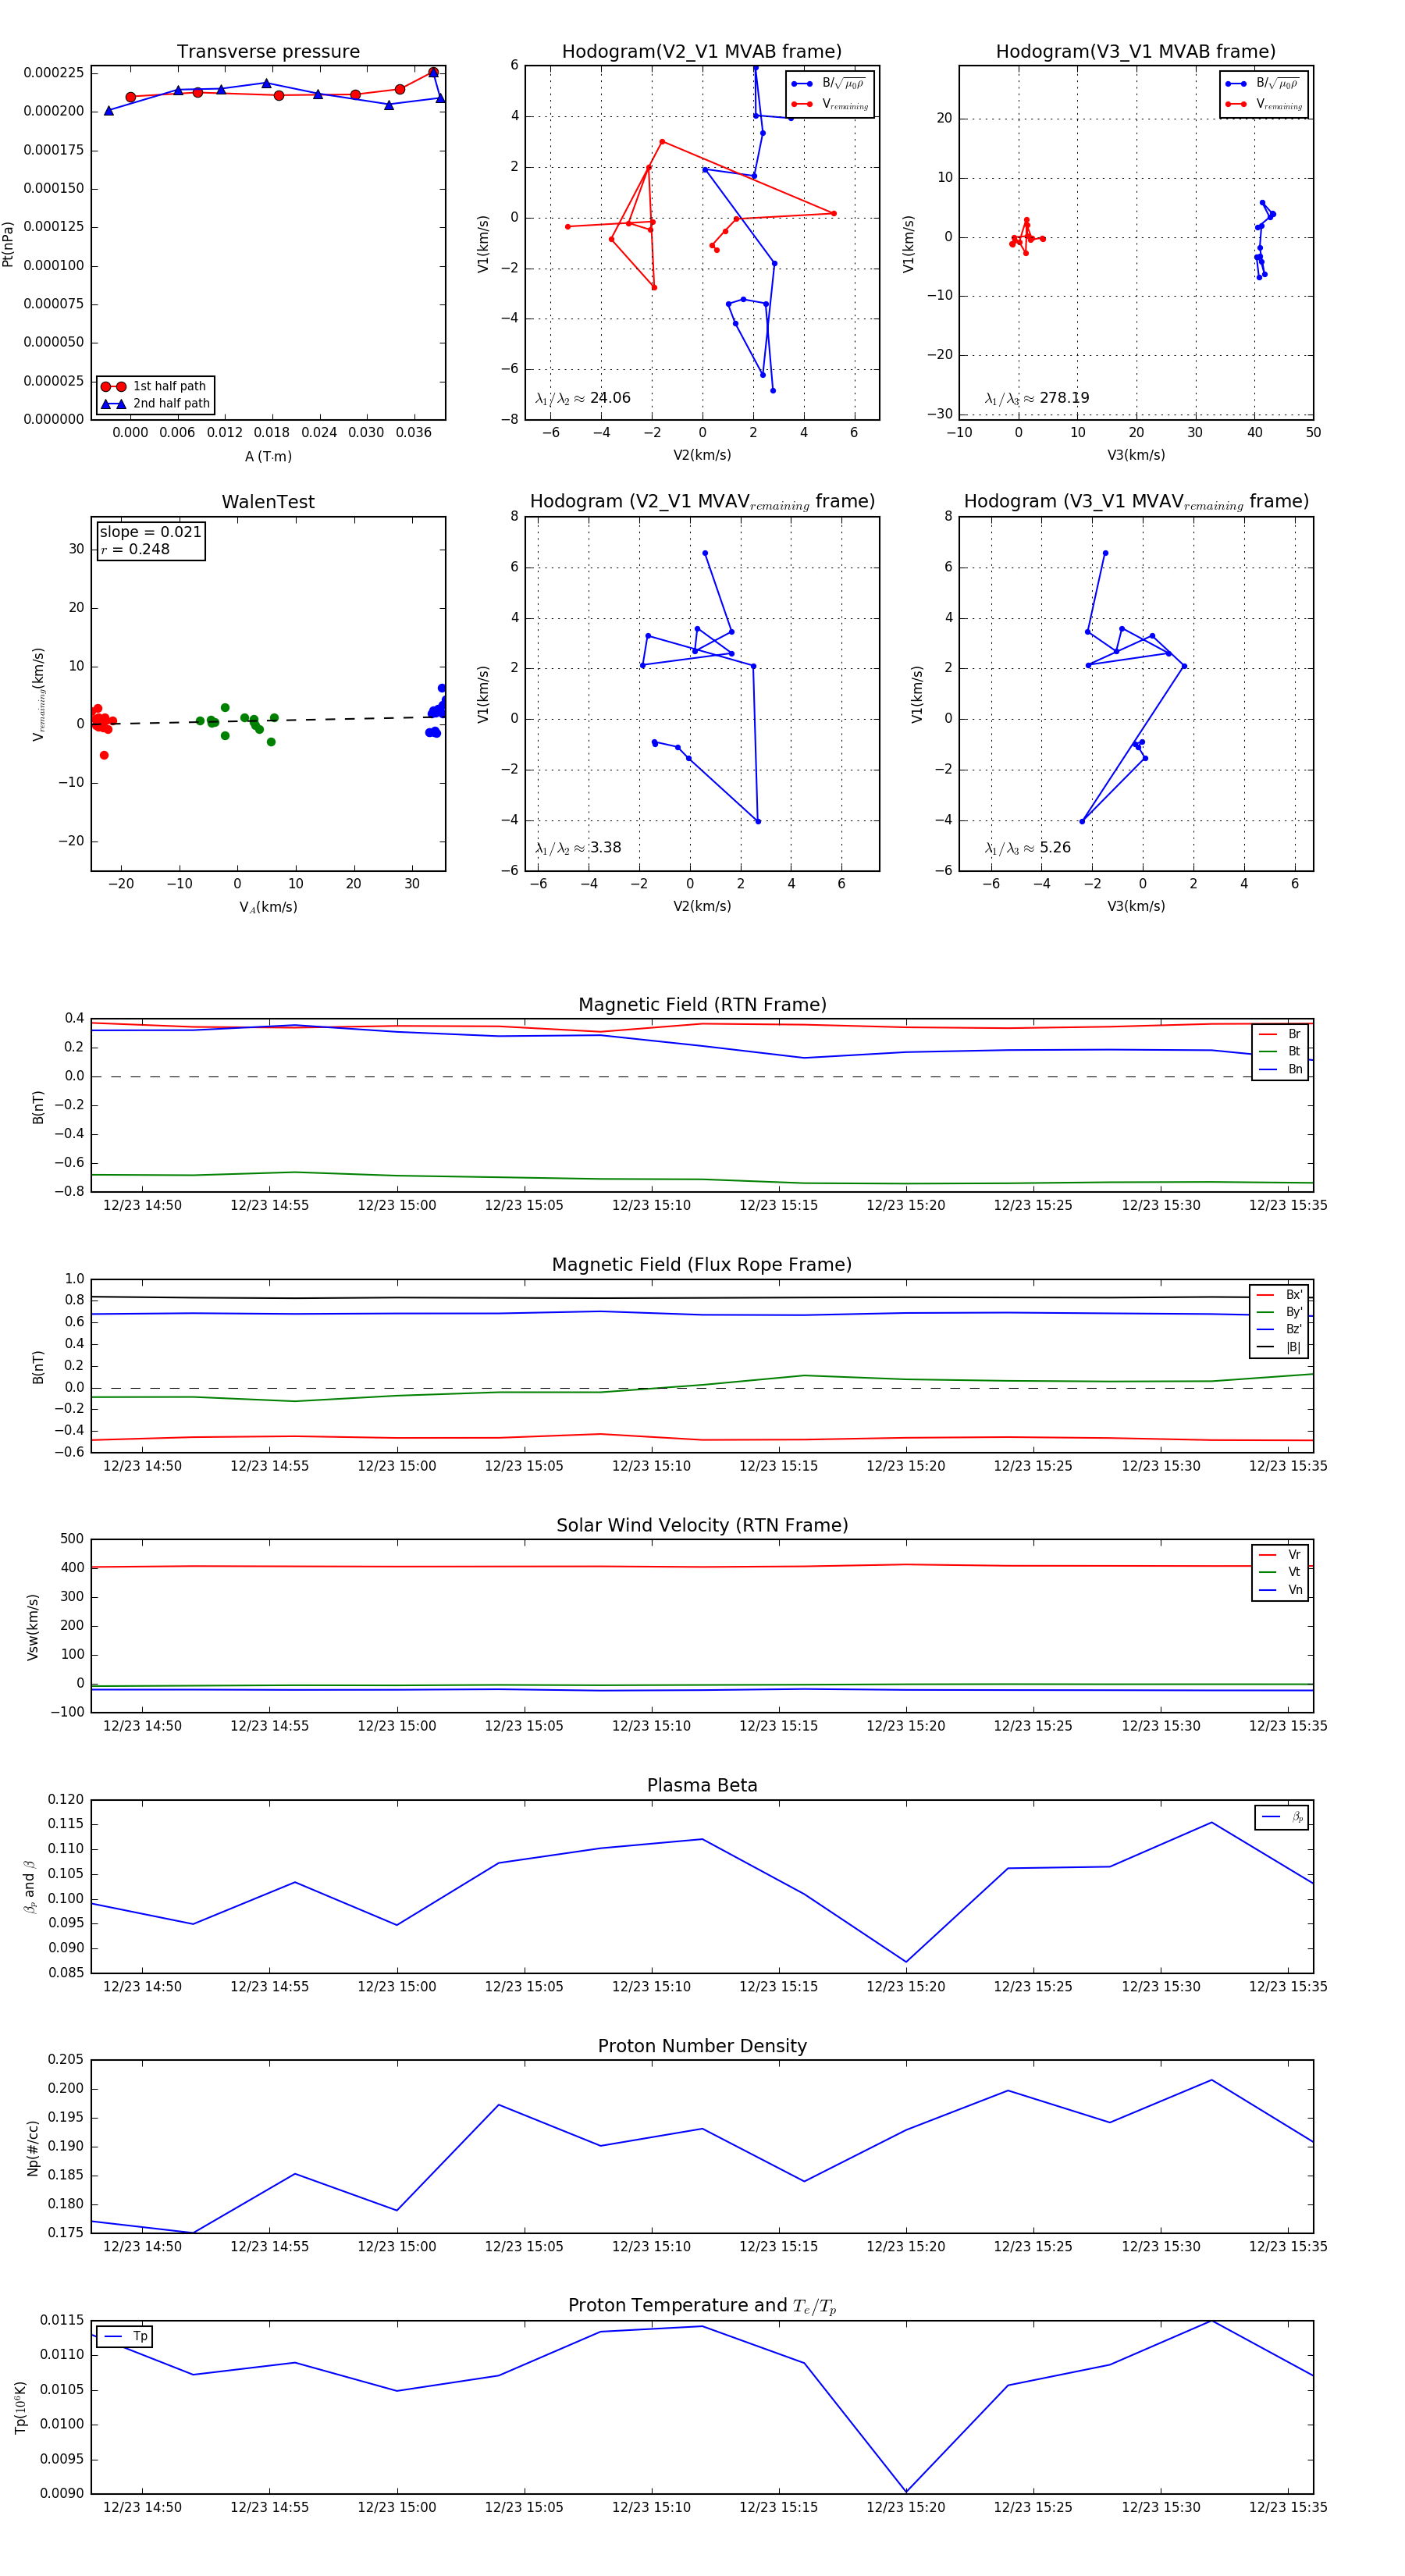Click the 'Vsw(km/s)' y-axis label

coord(32,1627)
